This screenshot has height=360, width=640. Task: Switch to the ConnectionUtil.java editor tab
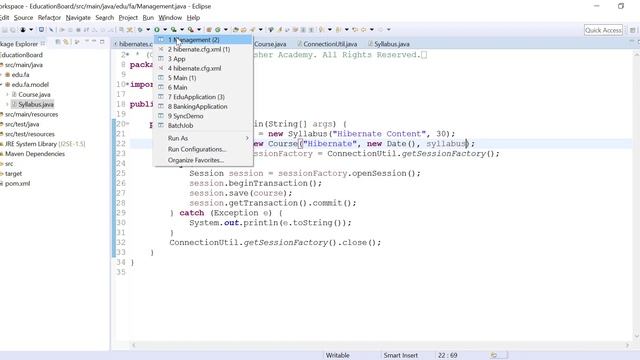327,44
